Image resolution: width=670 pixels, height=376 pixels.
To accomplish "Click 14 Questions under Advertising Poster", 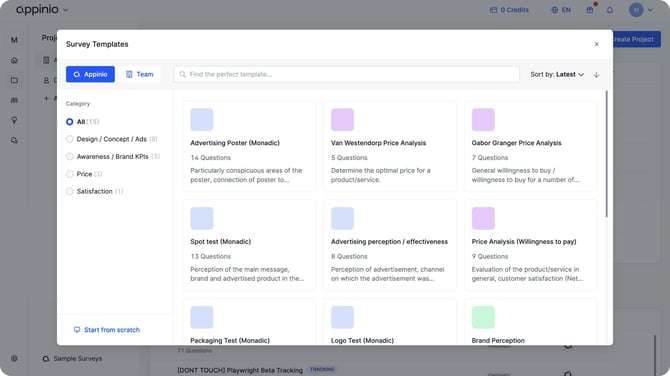I will point(211,158).
